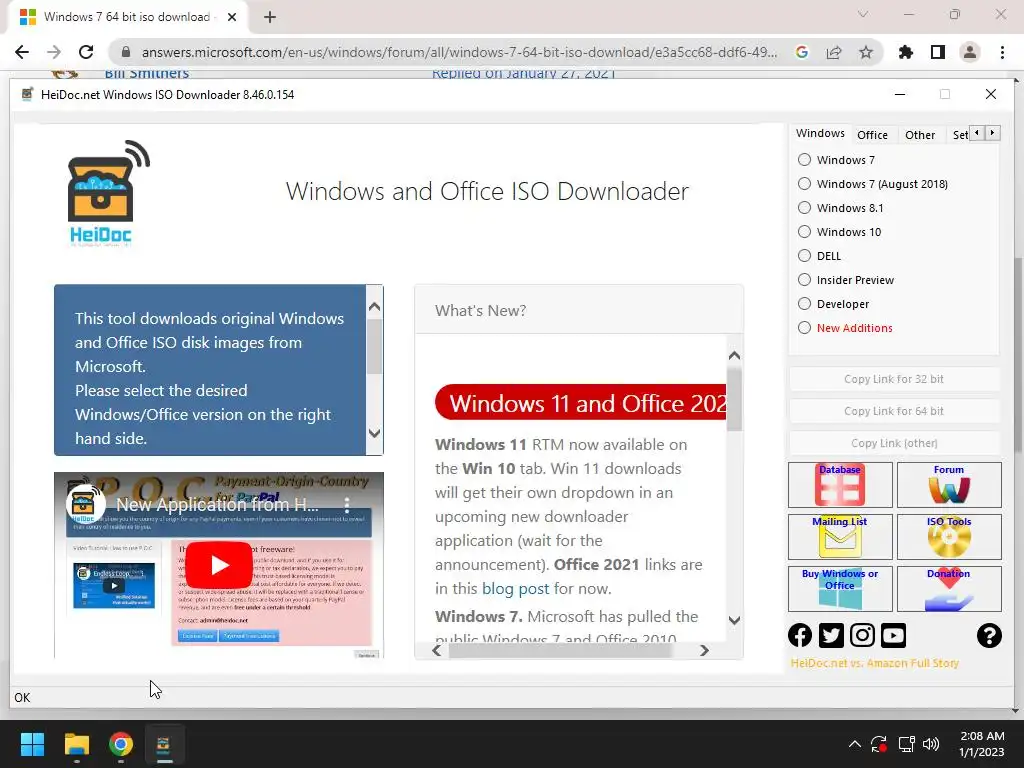Screen dimensions: 1024x768
Task: Open Chrome profile avatar
Action: [970, 52]
